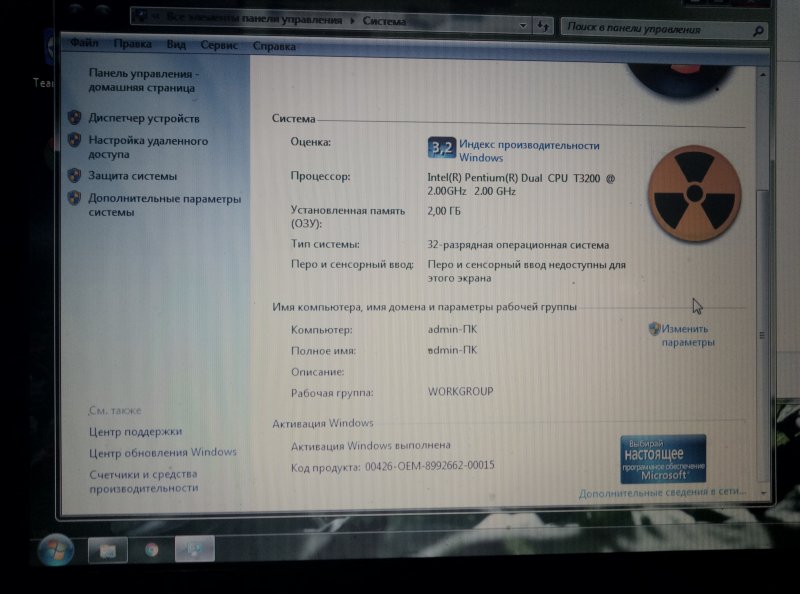The image size is (800, 594).
Task: Open the Explorer folder icon on taskbar
Action: point(107,549)
